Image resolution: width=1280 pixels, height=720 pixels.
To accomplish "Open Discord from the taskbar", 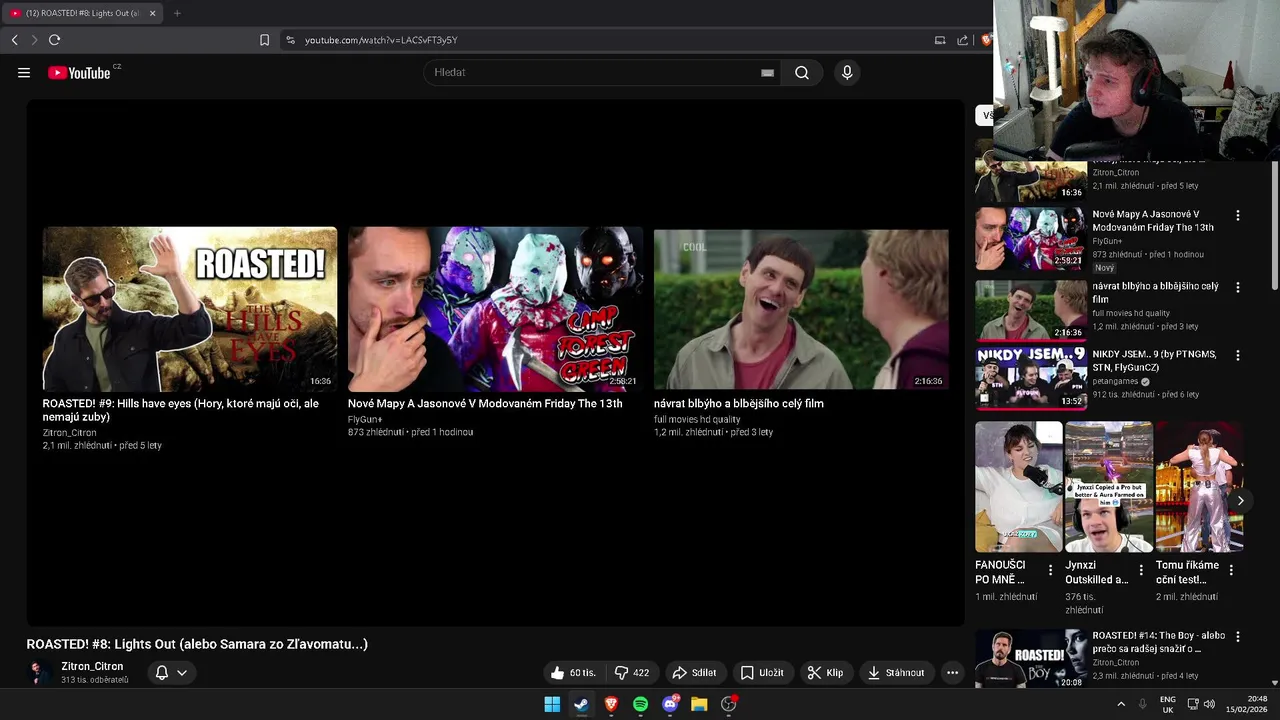I will [670, 704].
